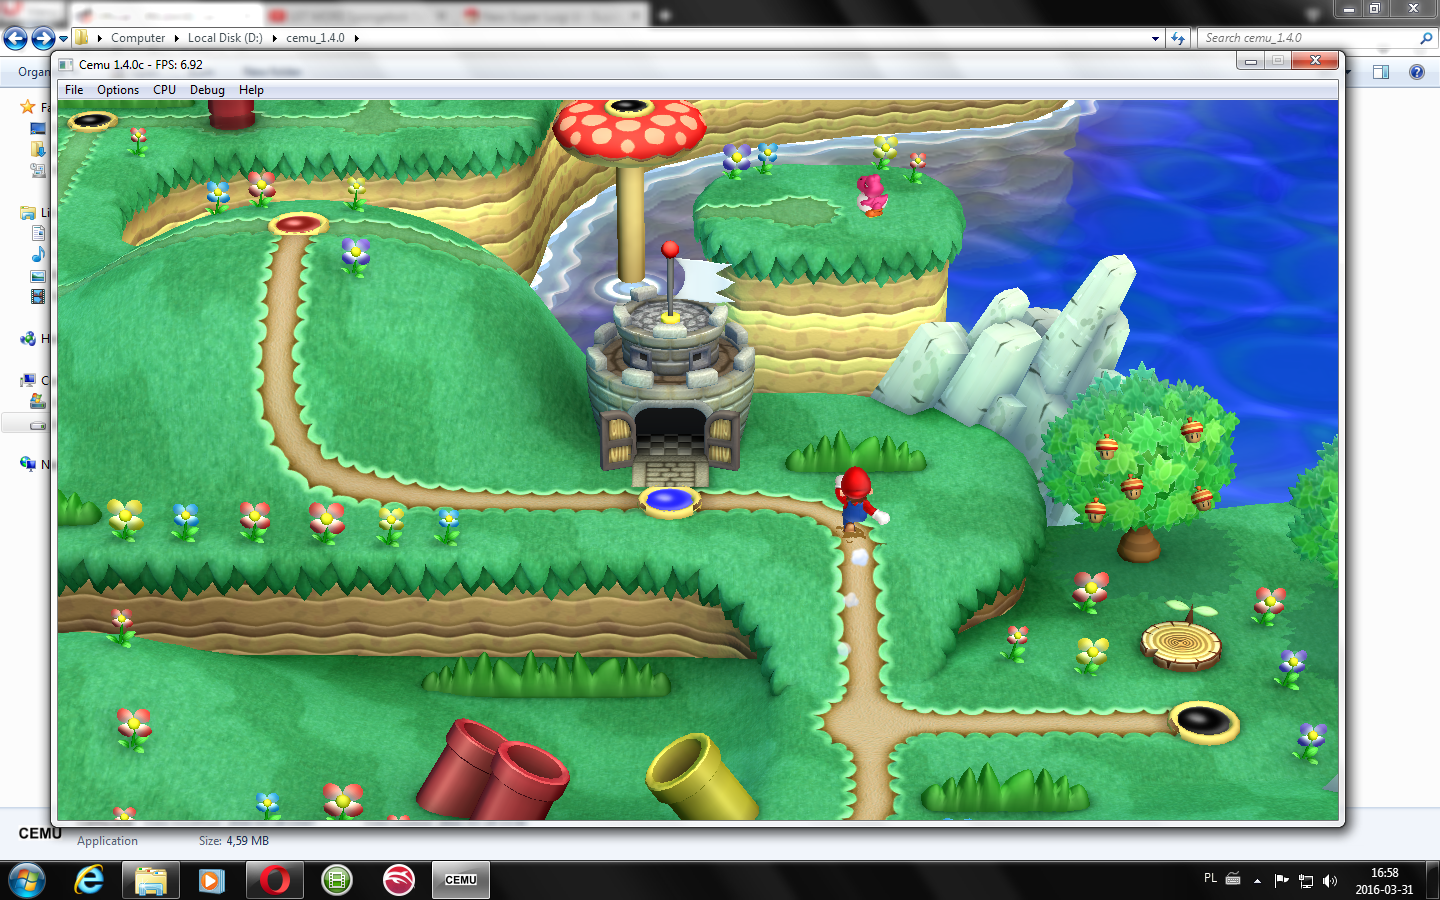
Task: Switch to Opera browser on the taskbar
Action: [x=275, y=880]
